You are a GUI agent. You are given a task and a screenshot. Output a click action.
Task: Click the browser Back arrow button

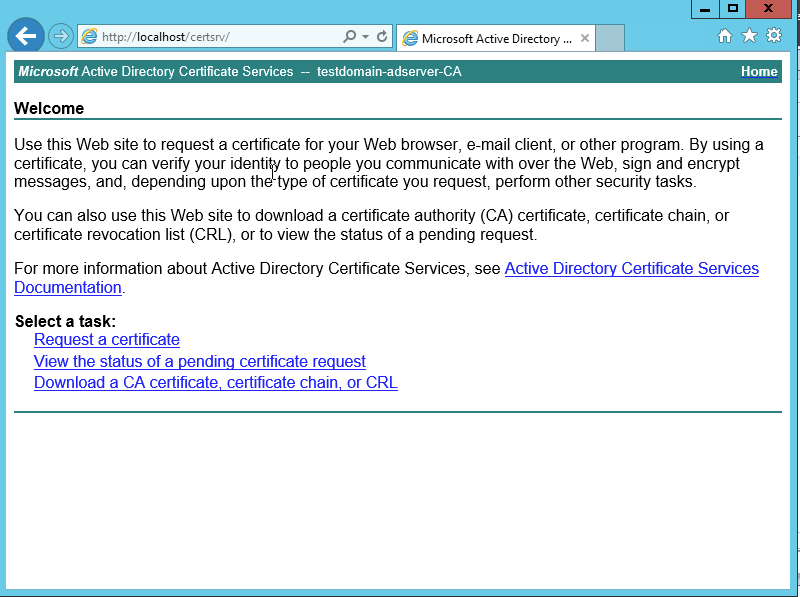click(25, 36)
